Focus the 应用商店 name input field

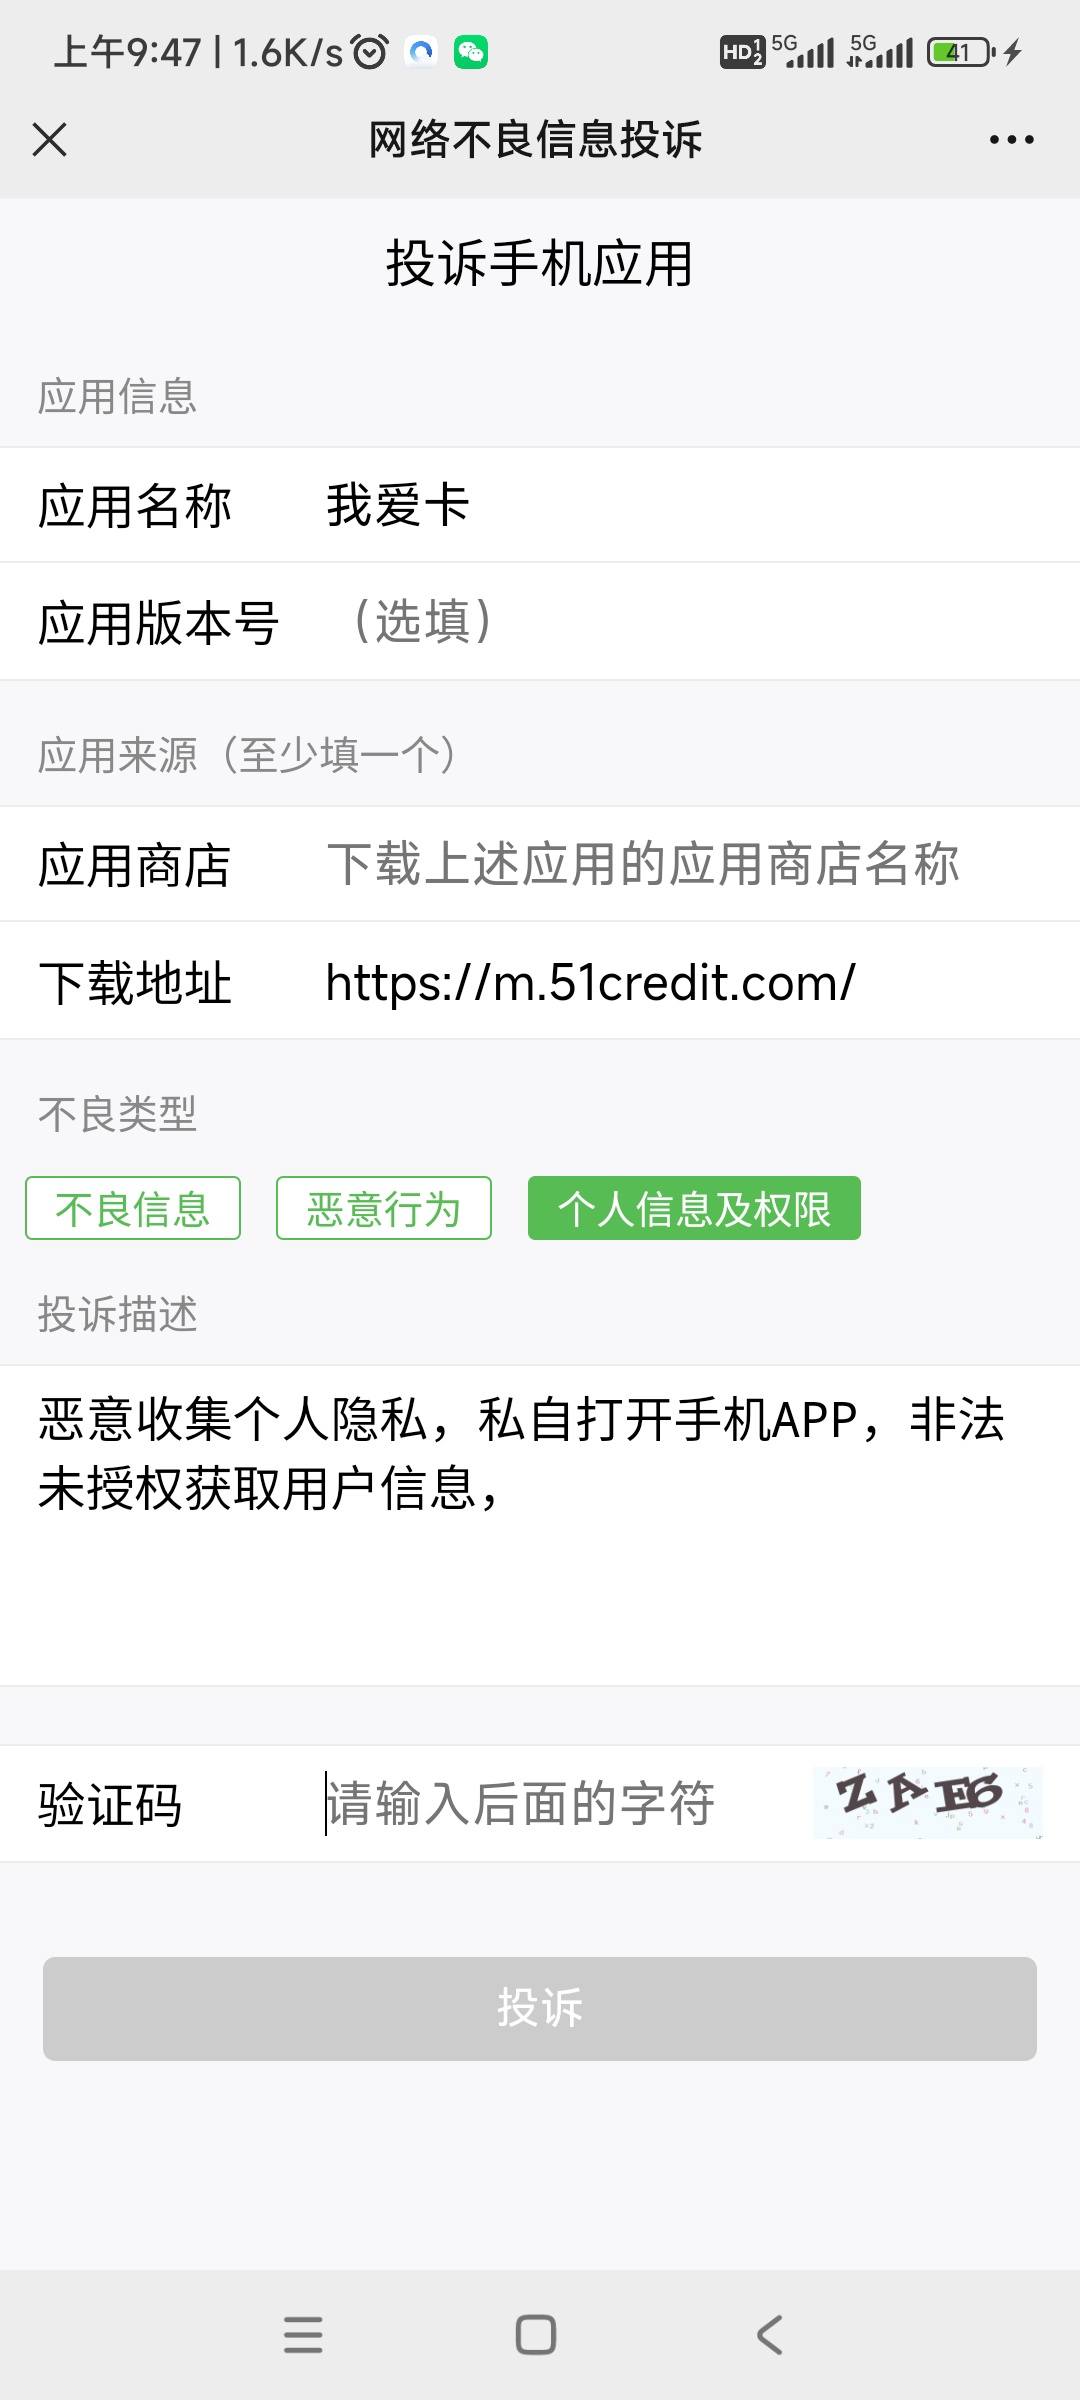tap(540, 864)
